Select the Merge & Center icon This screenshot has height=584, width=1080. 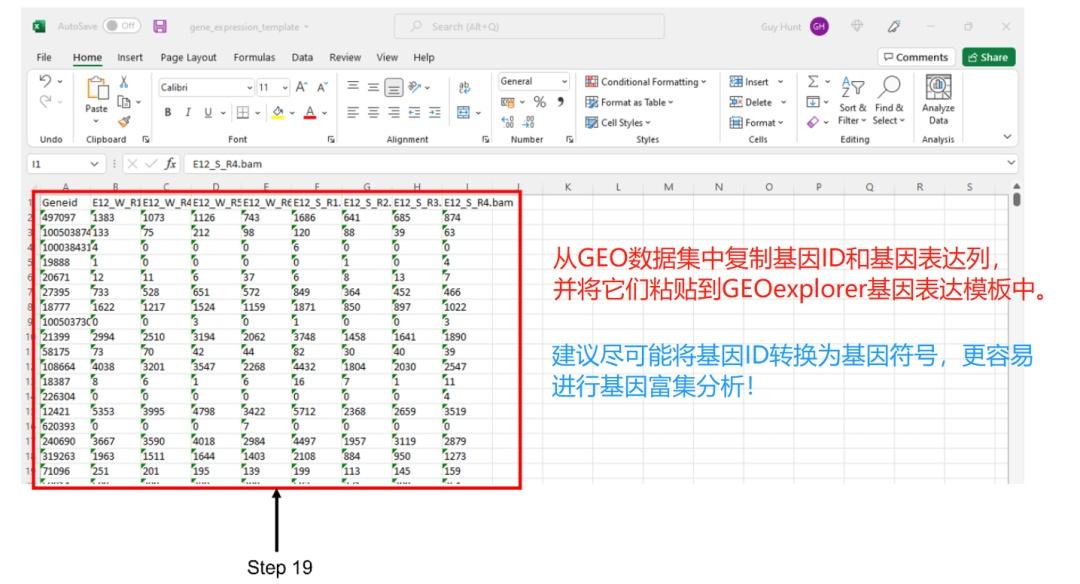point(461,110)
